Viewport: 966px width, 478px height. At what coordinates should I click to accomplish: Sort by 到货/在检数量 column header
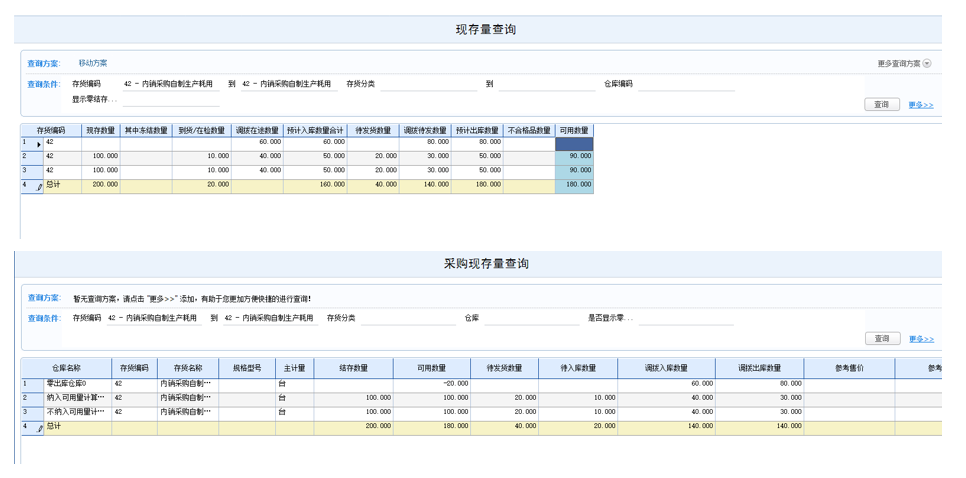[x=201, y=131]
